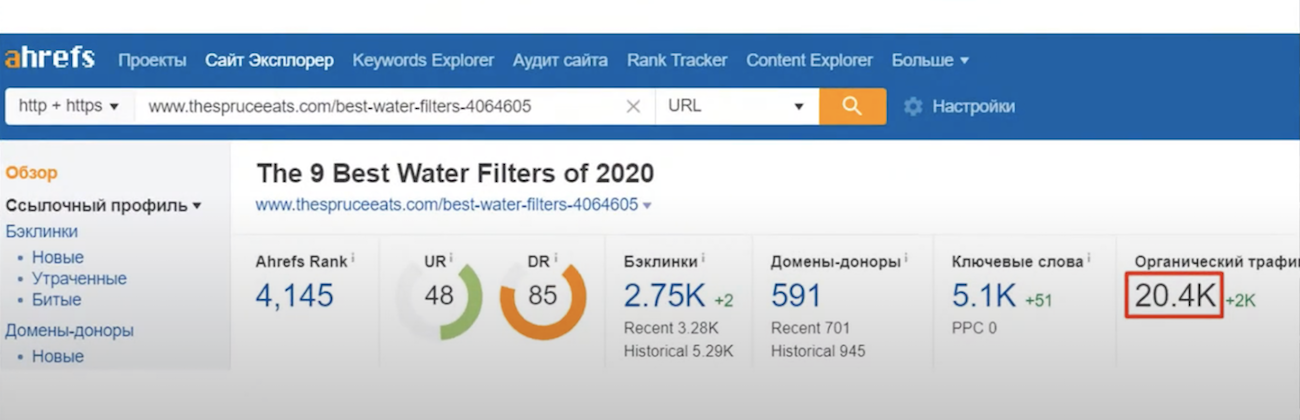Open Новые under Бэклинки
This screenshot has width=1300, height=420.
(58, 257)
